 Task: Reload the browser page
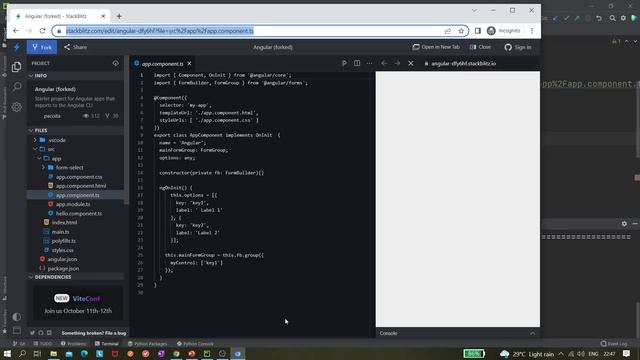pos(42,31)
